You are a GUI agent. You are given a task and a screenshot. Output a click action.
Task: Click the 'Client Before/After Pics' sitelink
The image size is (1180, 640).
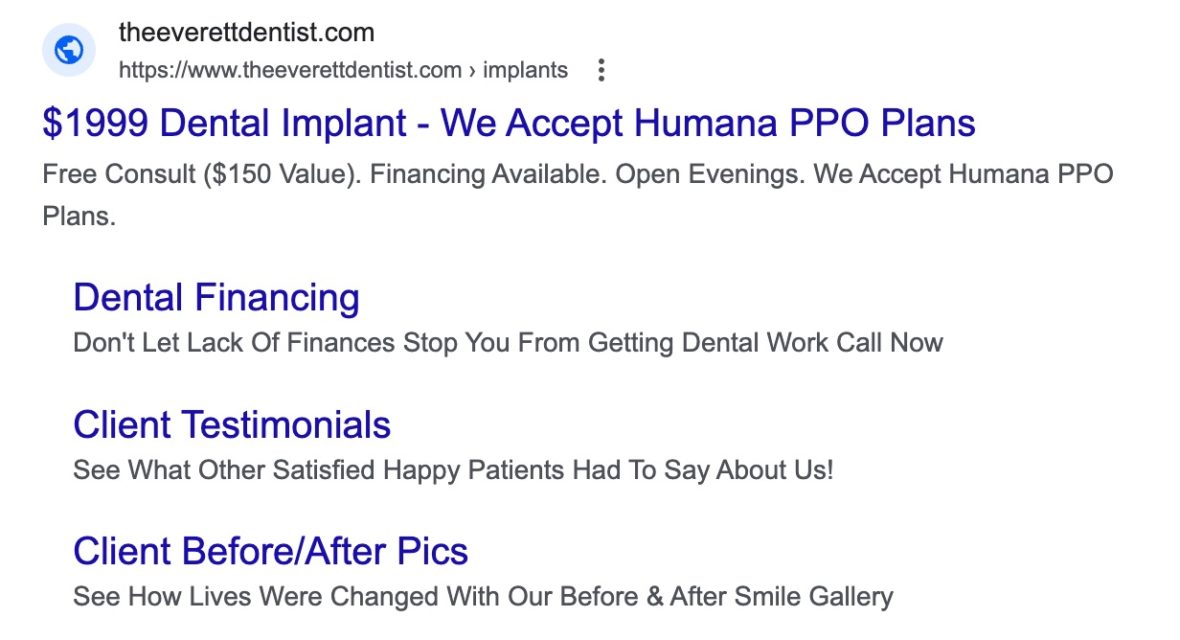[270, 550]
